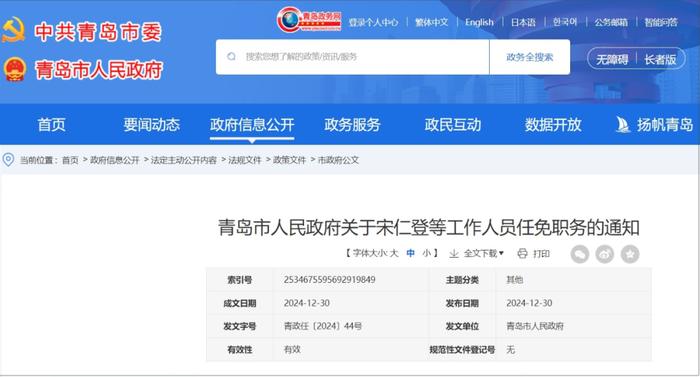The width and height of the screenshot is (700, 377).
Task: Click the policy search input field
Action: click(353, 57)
